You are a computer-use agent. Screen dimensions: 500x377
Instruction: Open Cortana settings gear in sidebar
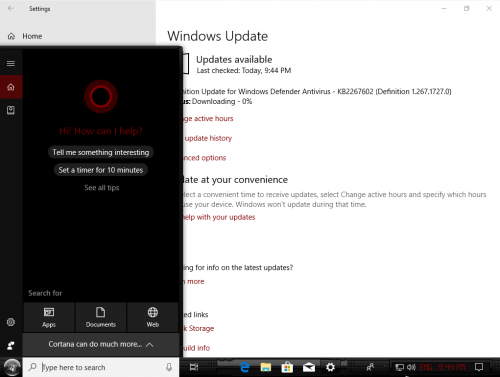pos(11,322)
